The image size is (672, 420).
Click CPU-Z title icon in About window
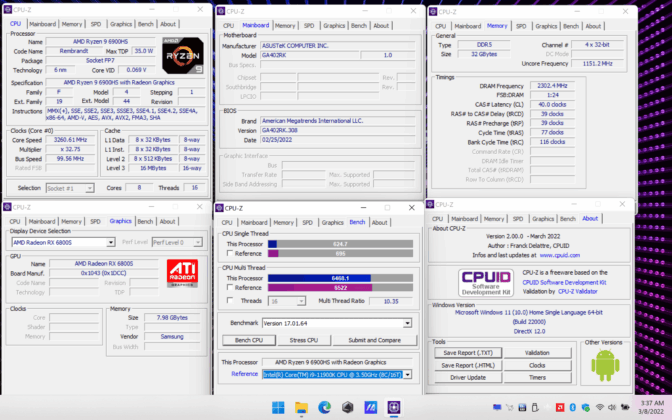[430, 204]
